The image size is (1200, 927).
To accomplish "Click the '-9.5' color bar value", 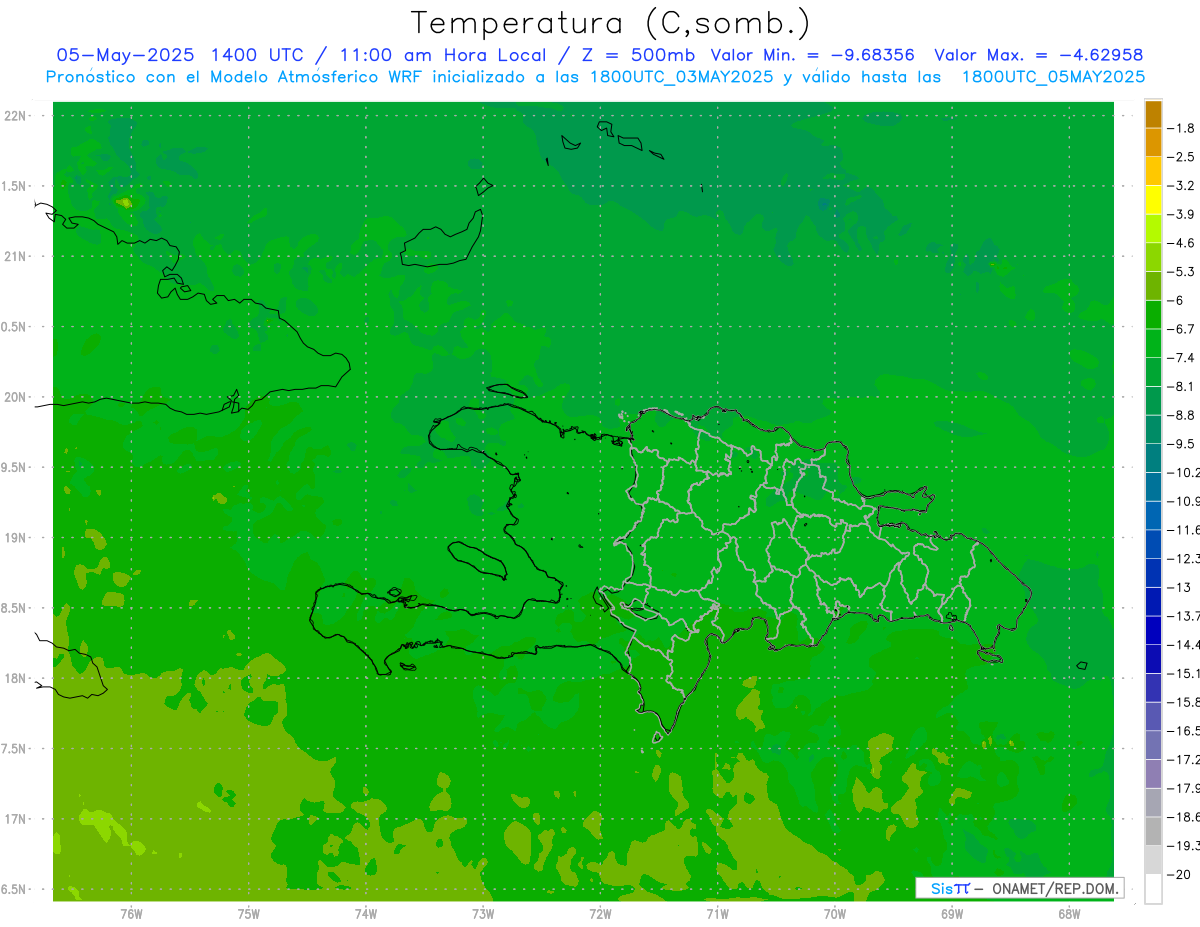I will 1182,444.
